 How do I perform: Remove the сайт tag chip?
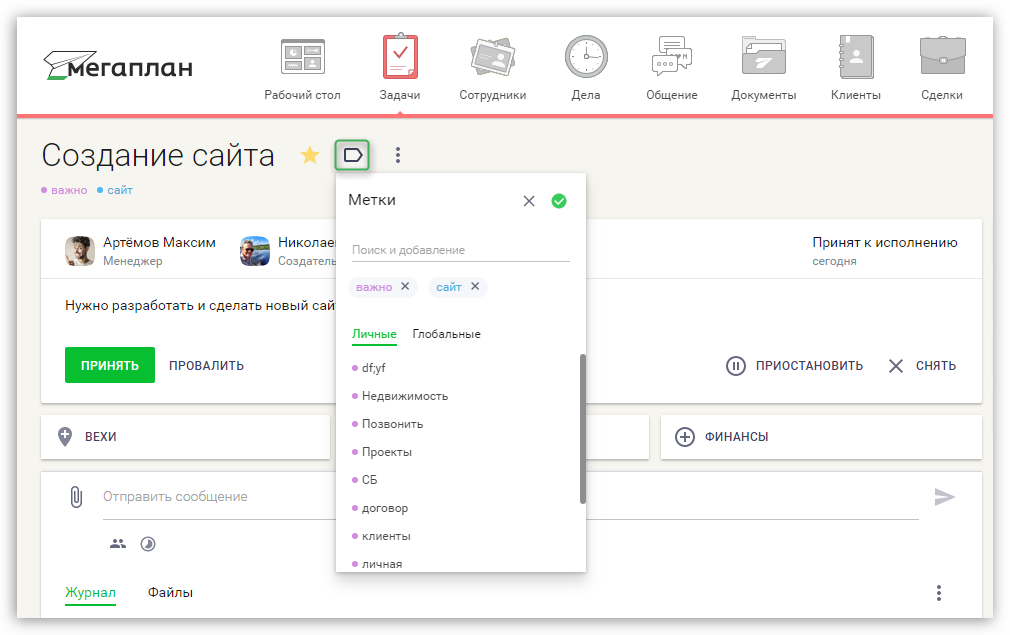click(x=475, y=286)
